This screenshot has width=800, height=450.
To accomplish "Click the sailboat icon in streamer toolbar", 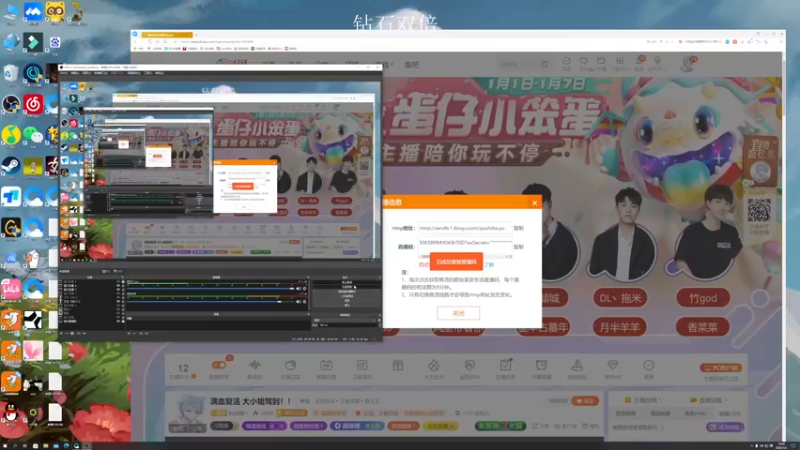I will [577, 365].
